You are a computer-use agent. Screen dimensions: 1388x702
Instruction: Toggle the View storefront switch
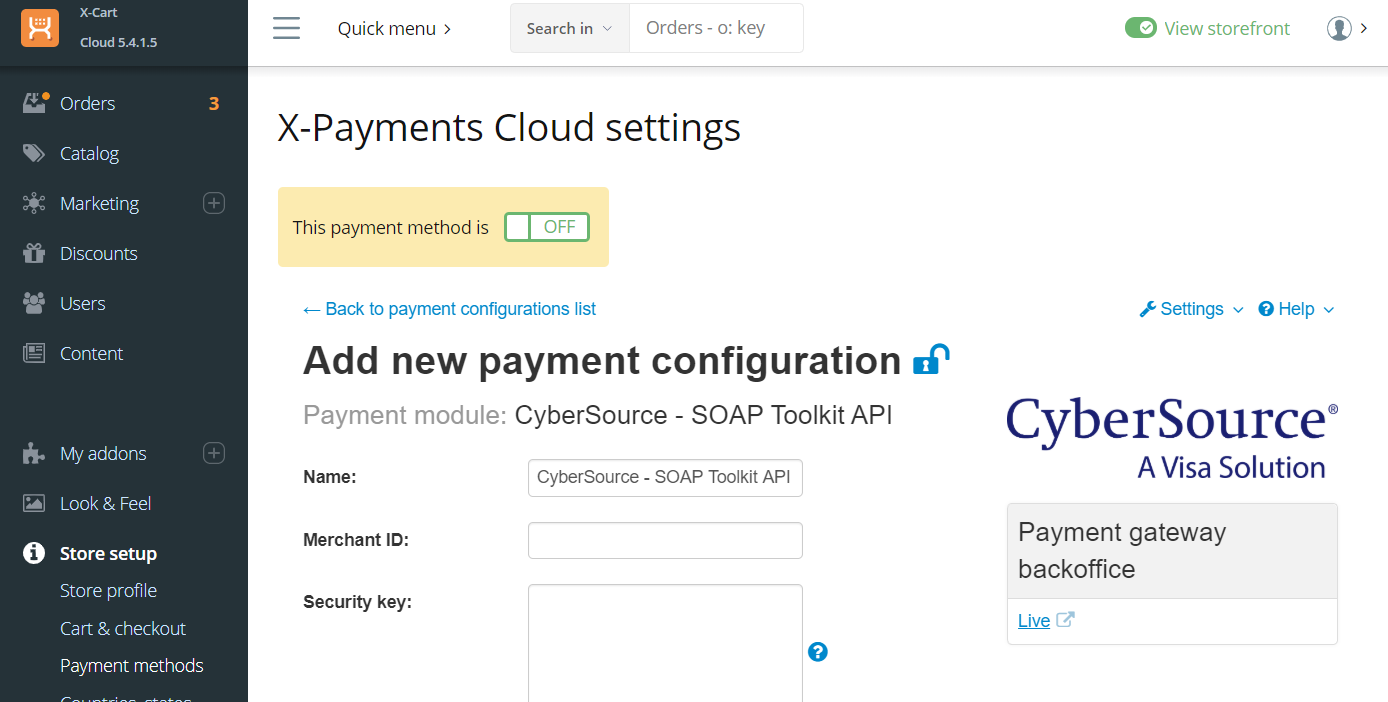pos(1141,28)
